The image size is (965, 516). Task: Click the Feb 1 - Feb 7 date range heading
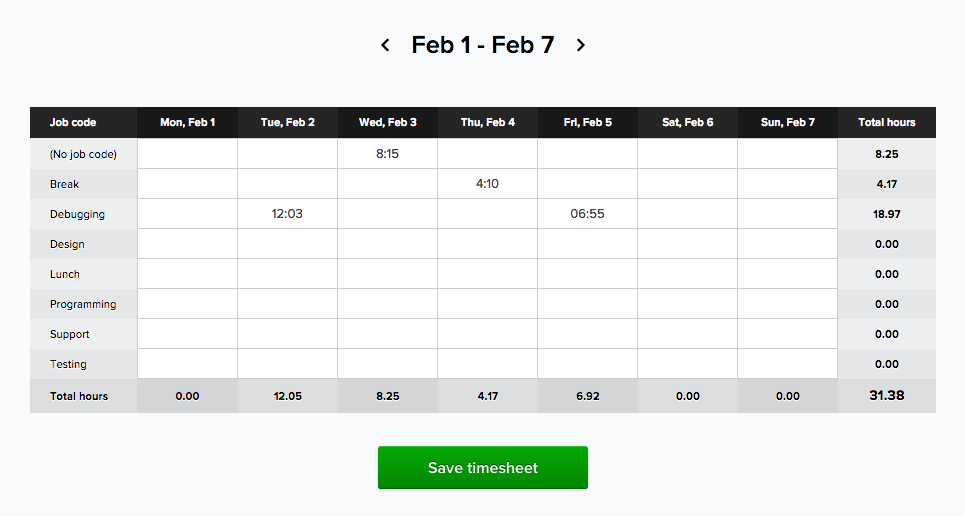482,45
